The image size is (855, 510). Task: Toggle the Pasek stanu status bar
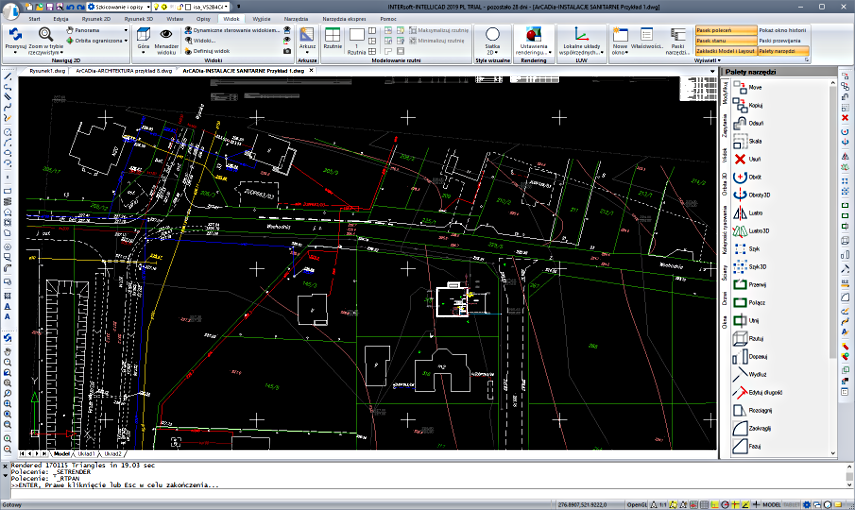(726, 40)
